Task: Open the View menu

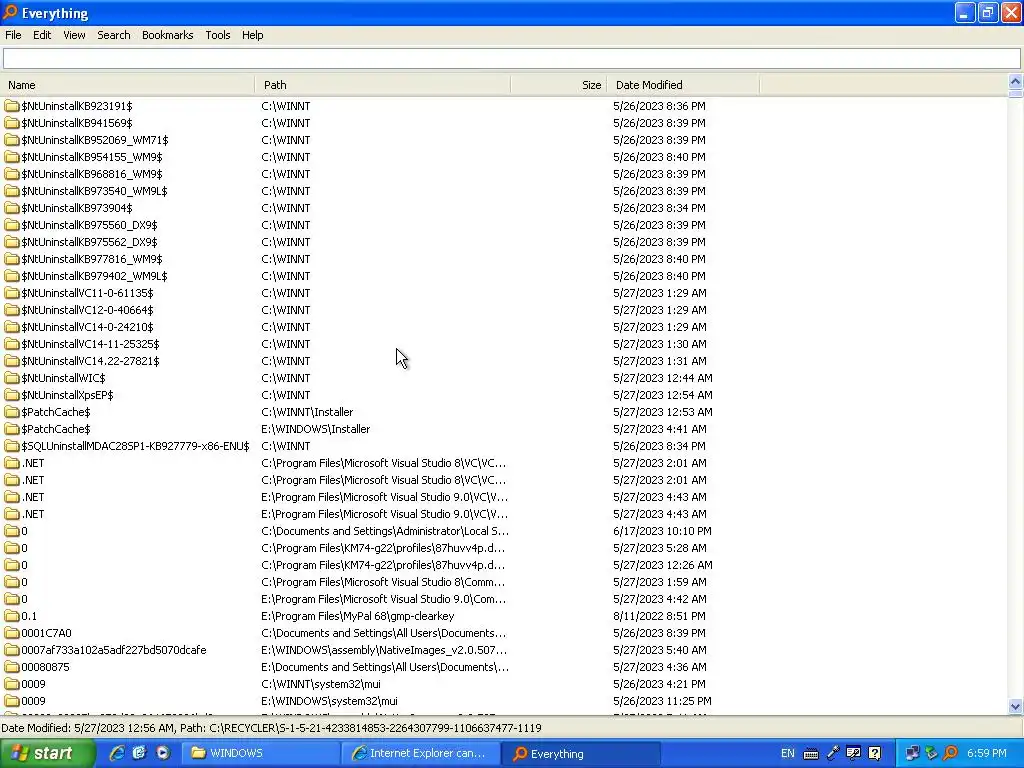Action: click(74, 35)
